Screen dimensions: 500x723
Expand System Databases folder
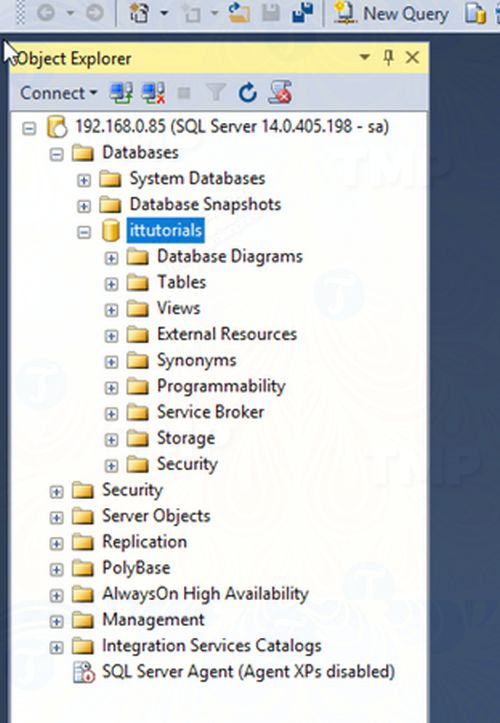pyautogui.click(x=83, y=180)
